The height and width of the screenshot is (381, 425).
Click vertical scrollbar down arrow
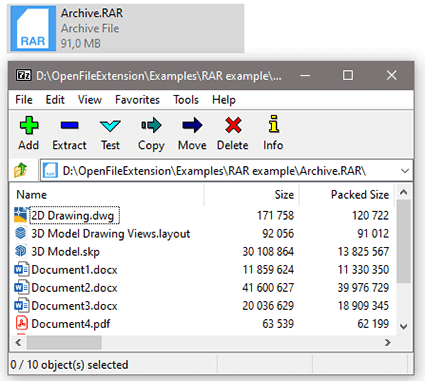pyautogui.click(x=404, y=326)
